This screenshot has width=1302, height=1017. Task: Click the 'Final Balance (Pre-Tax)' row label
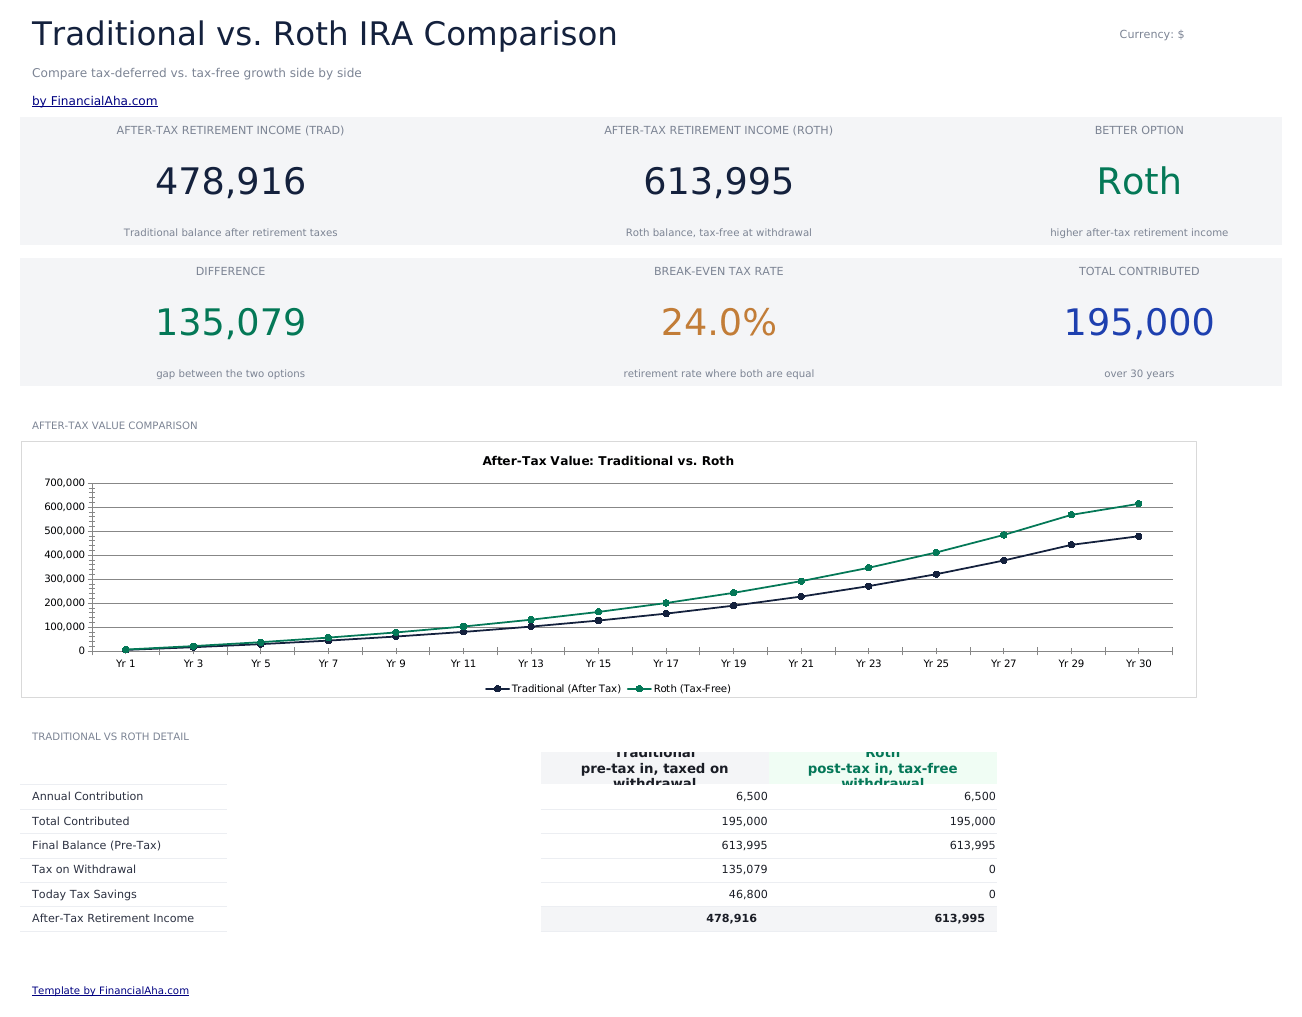point(96,845)
